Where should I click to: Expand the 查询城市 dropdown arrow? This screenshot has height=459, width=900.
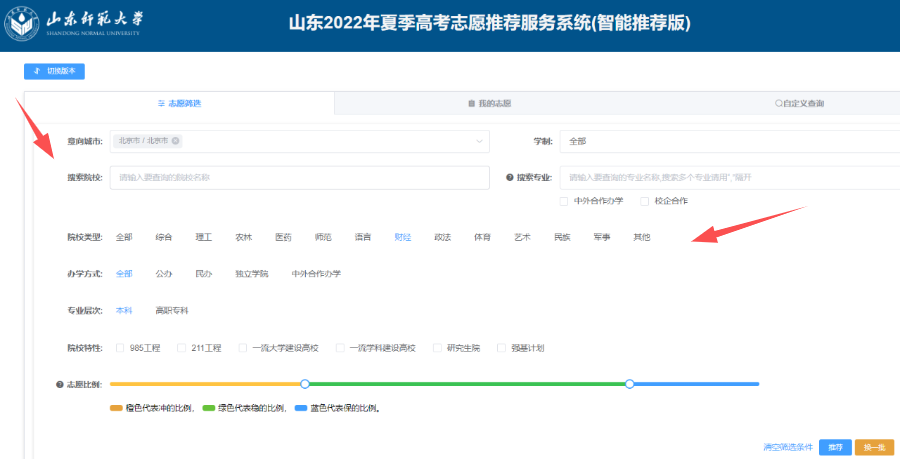click(x=479, y=141)
